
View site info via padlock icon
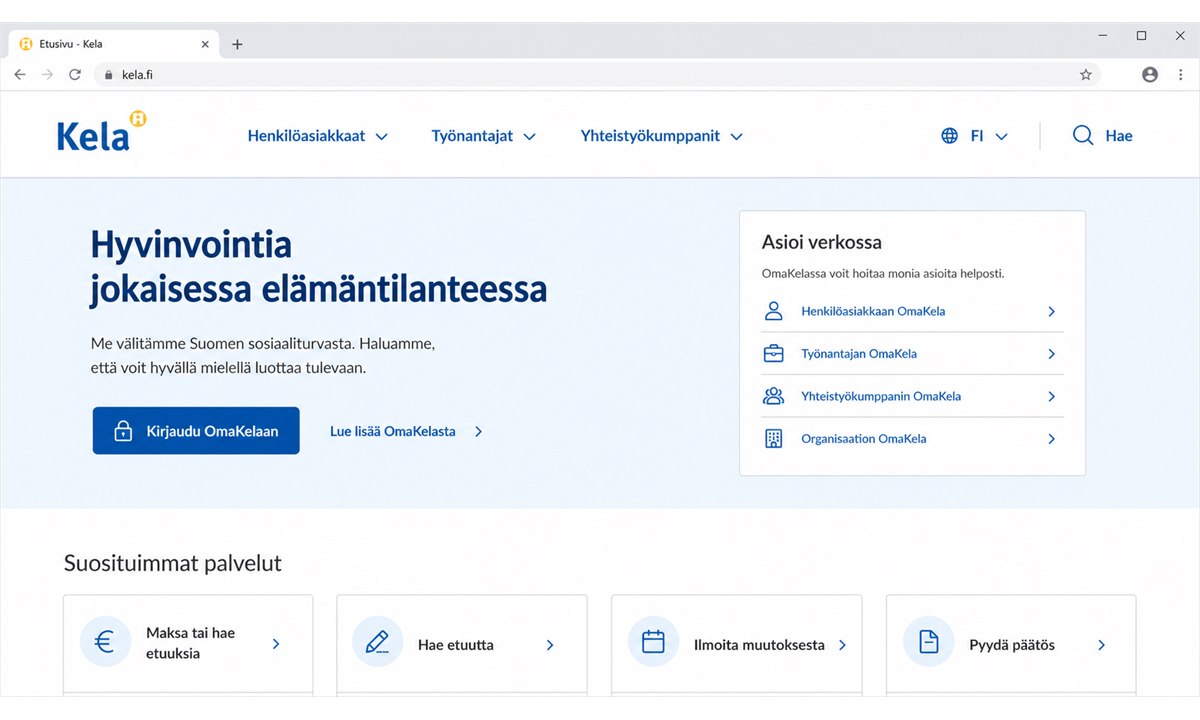point(109,75)
